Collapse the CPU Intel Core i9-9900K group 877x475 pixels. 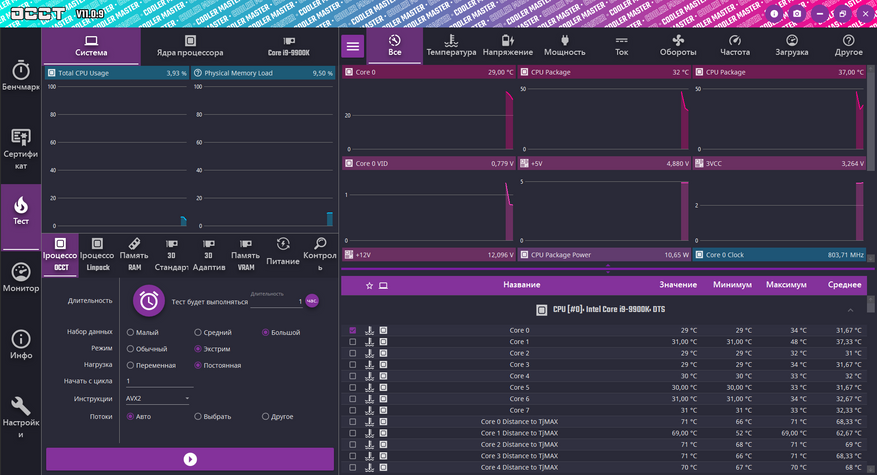click(850, 310)
